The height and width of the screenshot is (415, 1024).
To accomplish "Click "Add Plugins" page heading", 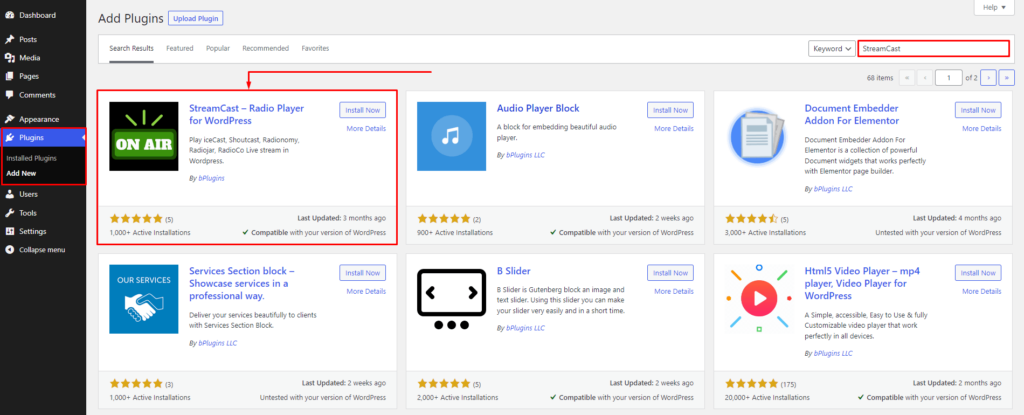I will coord(130,18).
